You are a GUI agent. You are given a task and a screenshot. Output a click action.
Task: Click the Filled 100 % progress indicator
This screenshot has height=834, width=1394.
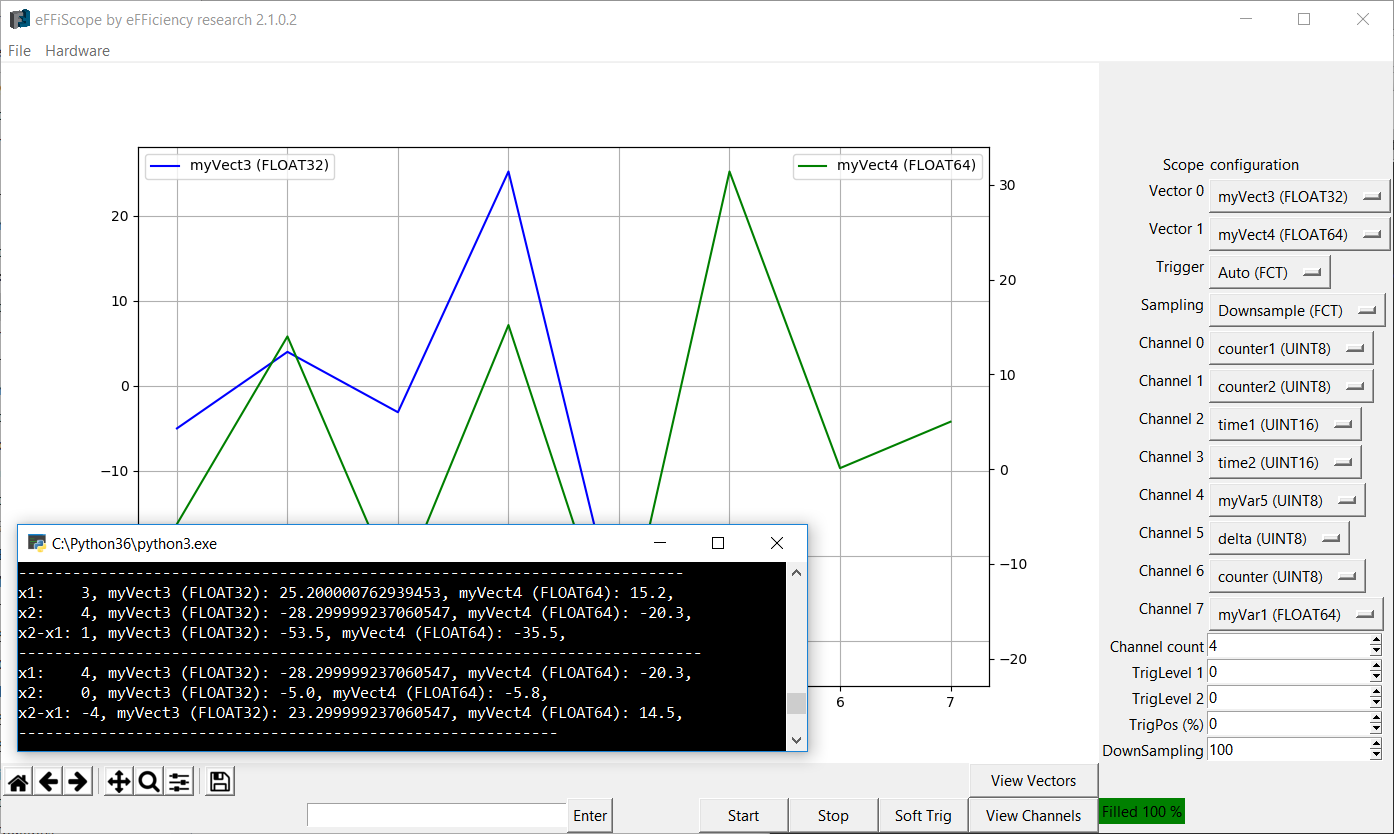(x=1141, y=812)
